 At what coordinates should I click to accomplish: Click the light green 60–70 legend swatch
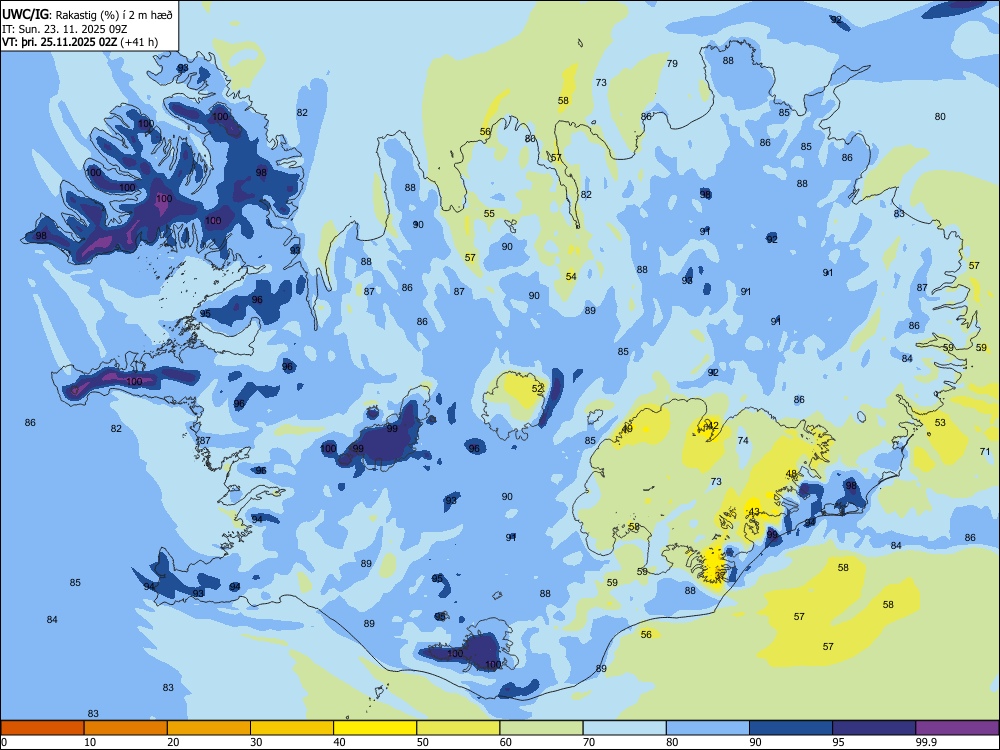pos(541,728)
